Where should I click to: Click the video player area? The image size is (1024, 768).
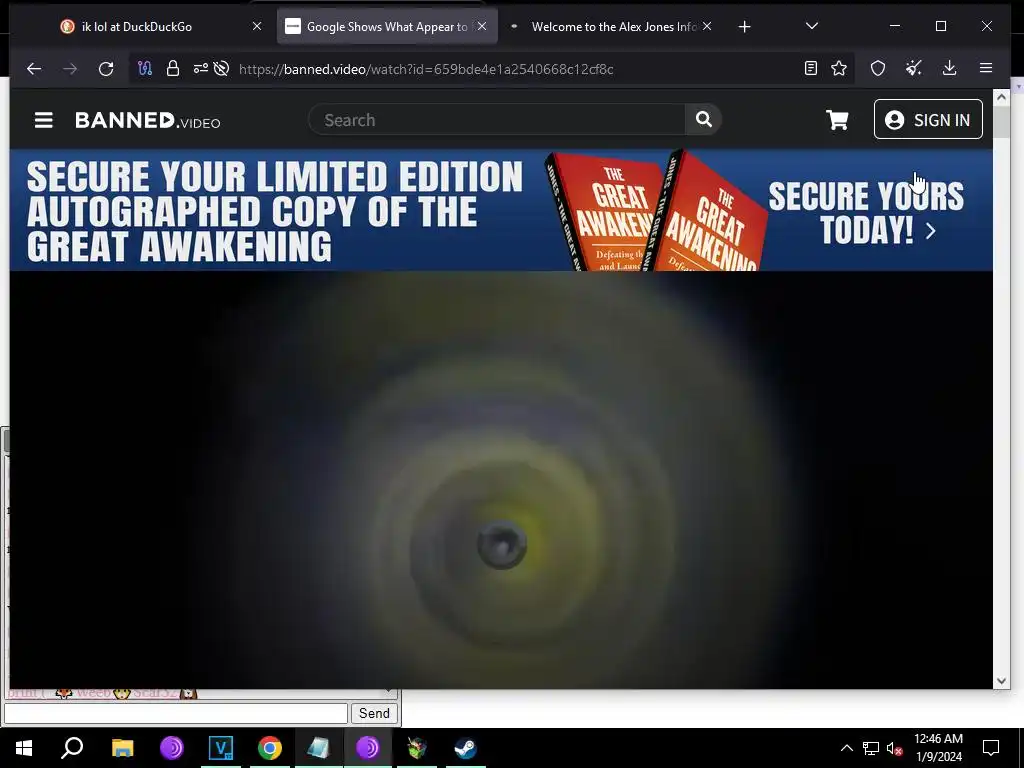click(x=501, y=480)
